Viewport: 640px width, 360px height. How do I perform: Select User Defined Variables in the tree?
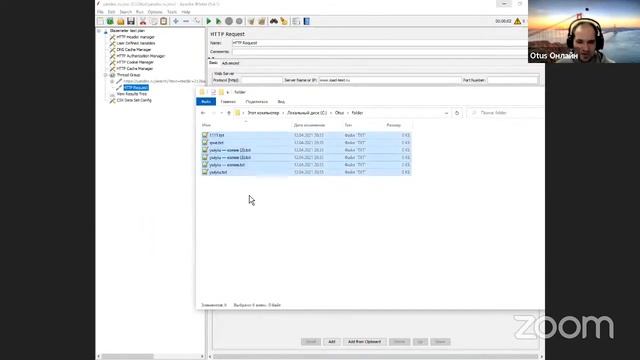(x=136, y=43)
